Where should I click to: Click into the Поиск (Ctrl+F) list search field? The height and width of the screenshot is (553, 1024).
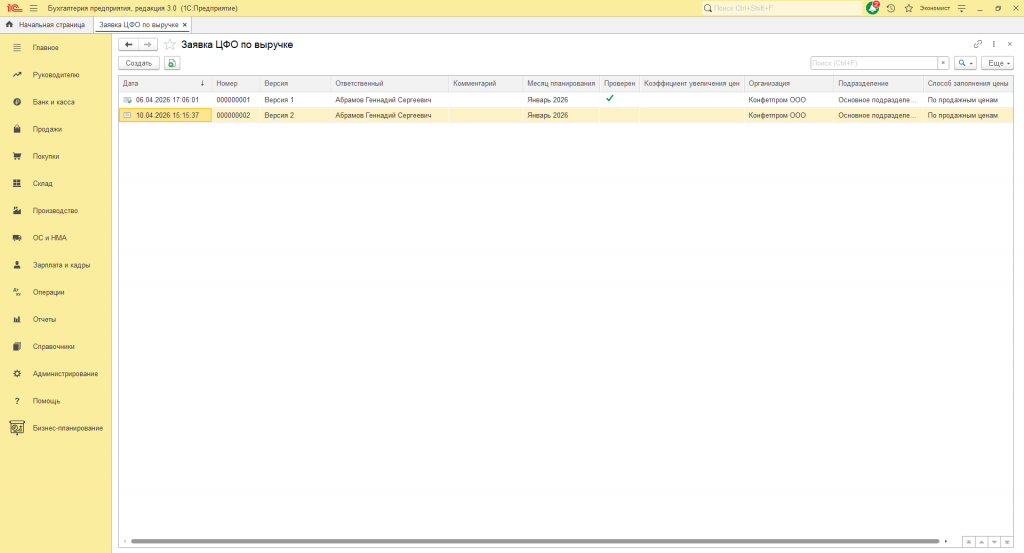(x=874, y=63)
